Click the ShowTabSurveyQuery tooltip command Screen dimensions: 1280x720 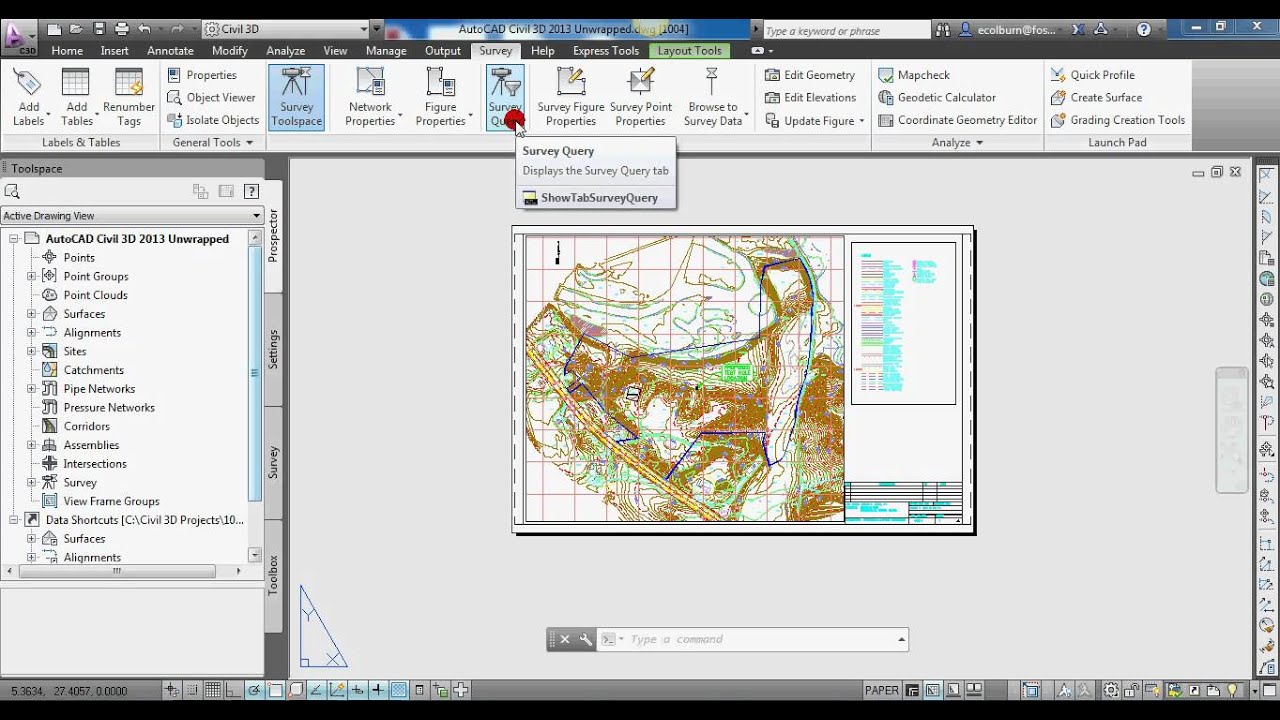coord(599,198)
